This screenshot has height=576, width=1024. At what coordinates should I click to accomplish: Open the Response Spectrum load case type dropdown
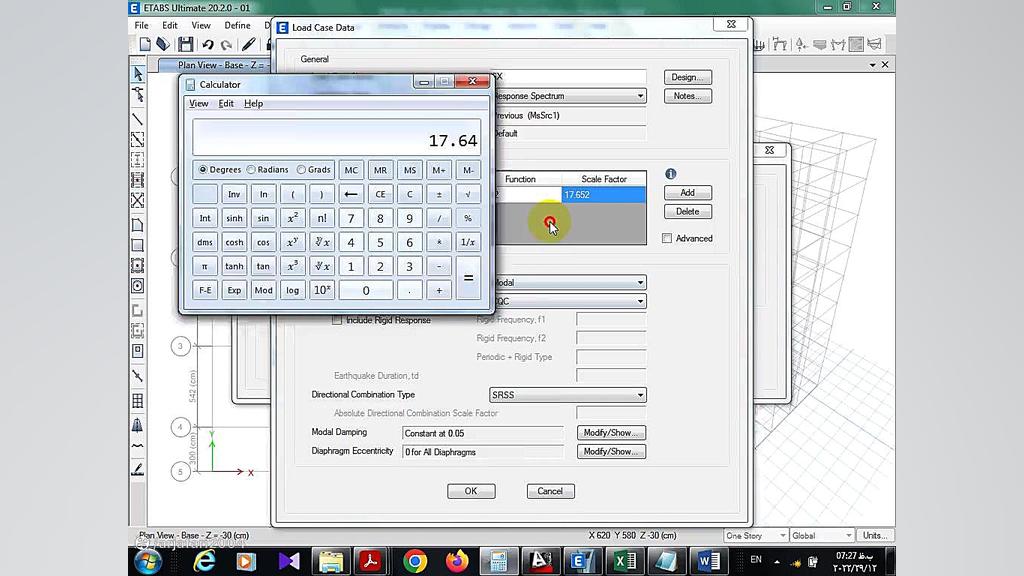640,96
